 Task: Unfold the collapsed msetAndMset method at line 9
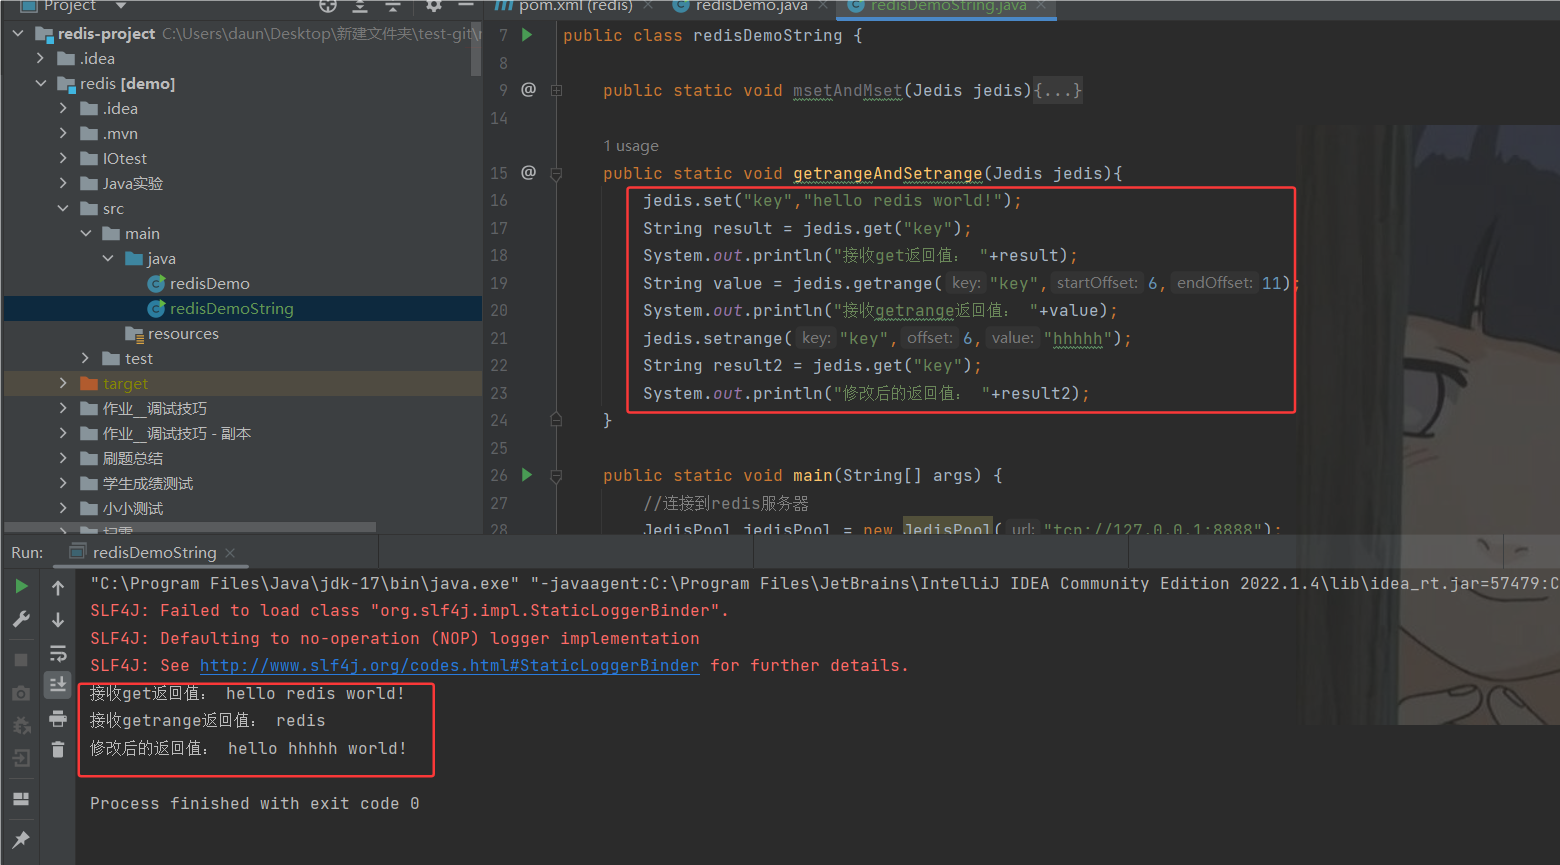[x=556, y=90]
